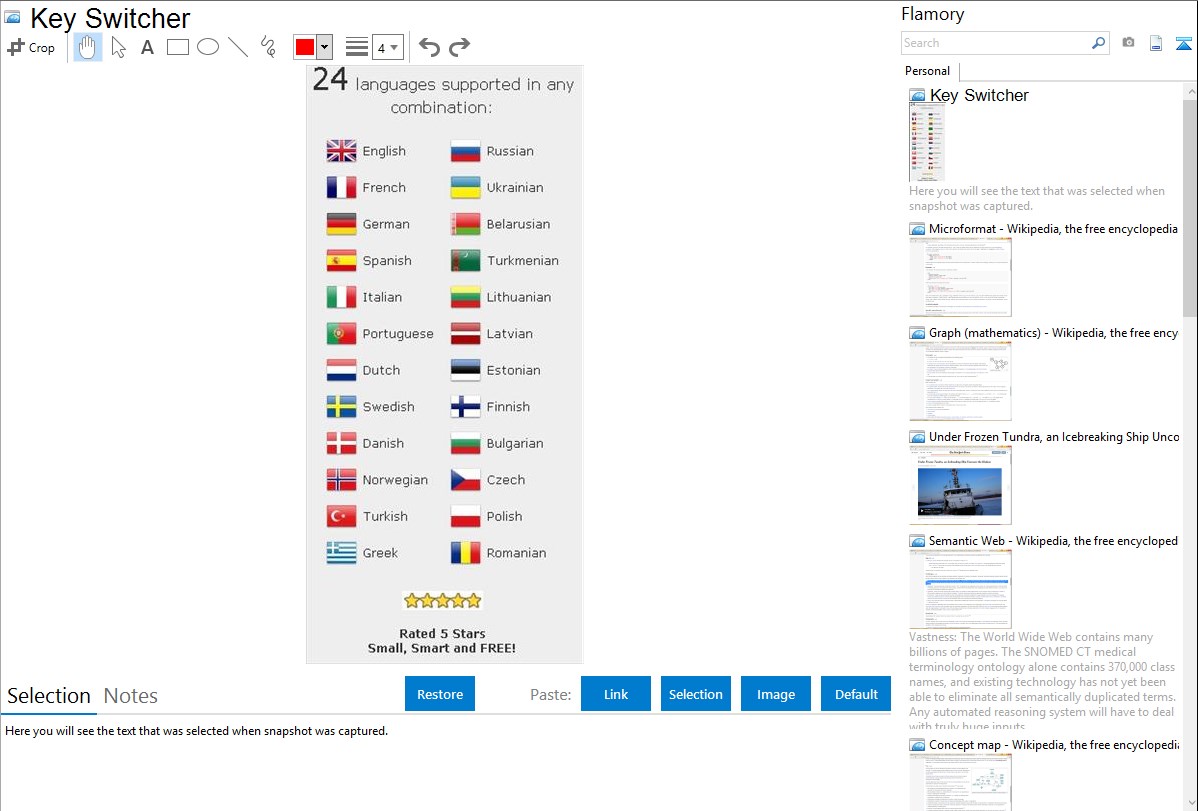The image size is (1198, 811).
Task: Click the French flag icon
Action: click(x=342, y=187)
